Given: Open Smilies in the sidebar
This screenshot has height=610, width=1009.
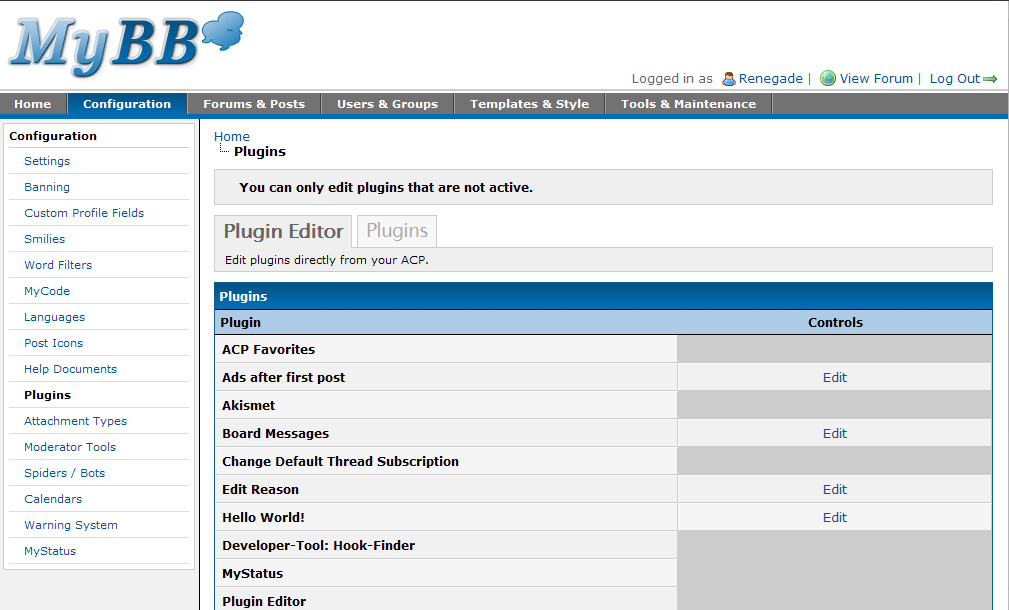Looking at the screenshot, I should point(44,239).
